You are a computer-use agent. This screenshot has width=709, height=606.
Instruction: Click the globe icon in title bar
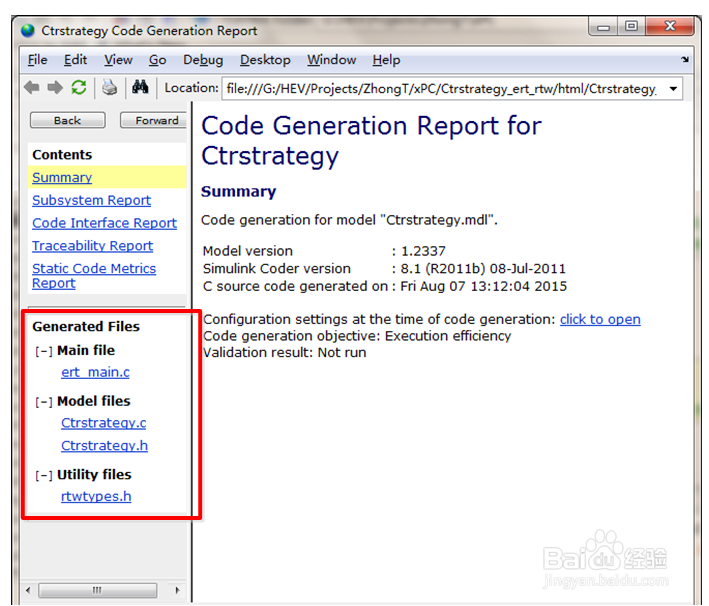(x=28, y=30)
